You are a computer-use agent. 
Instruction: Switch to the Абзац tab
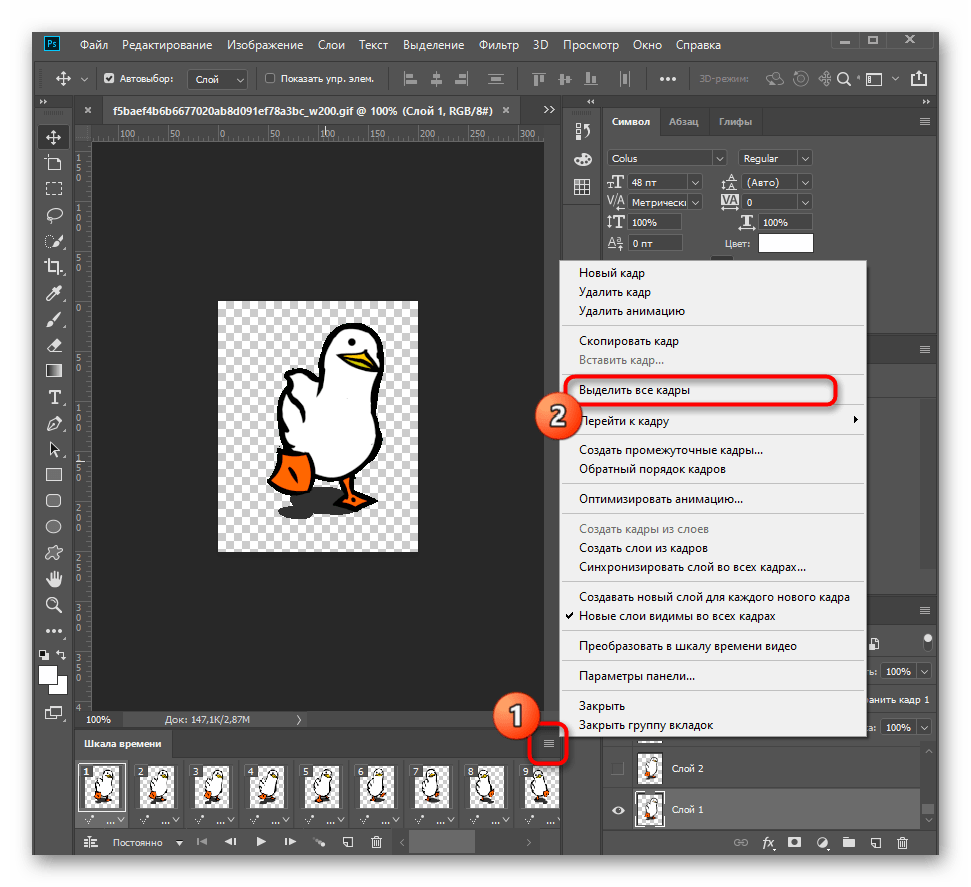click(x=684, y=122)
